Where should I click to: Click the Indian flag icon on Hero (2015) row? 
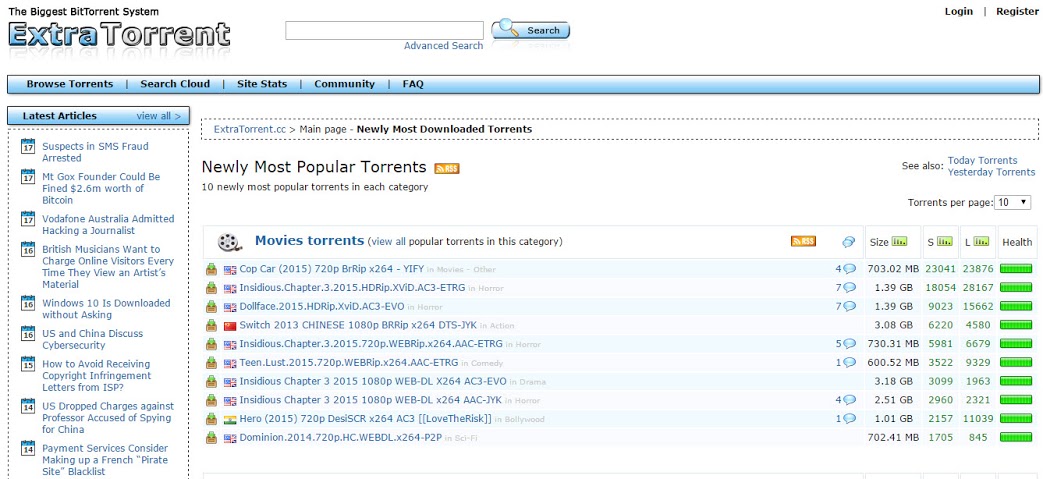click(x=230, y=420)
